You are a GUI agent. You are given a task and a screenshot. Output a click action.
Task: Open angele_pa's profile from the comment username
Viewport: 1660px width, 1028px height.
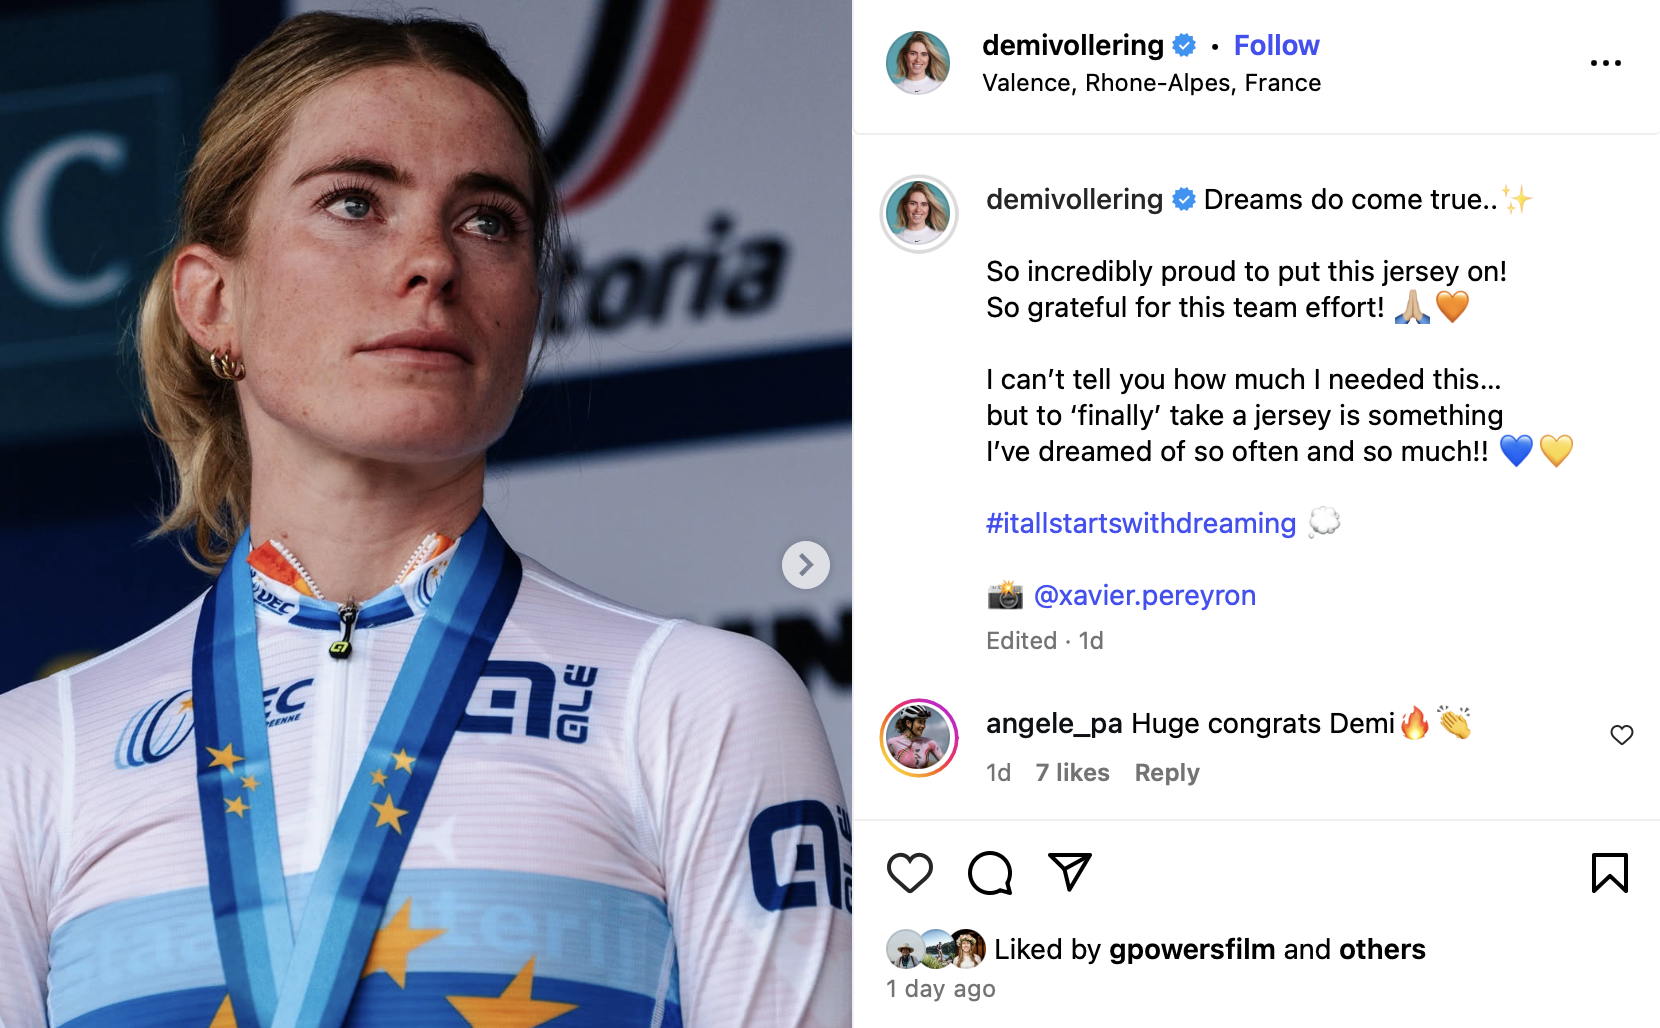tap(1054, 724)
